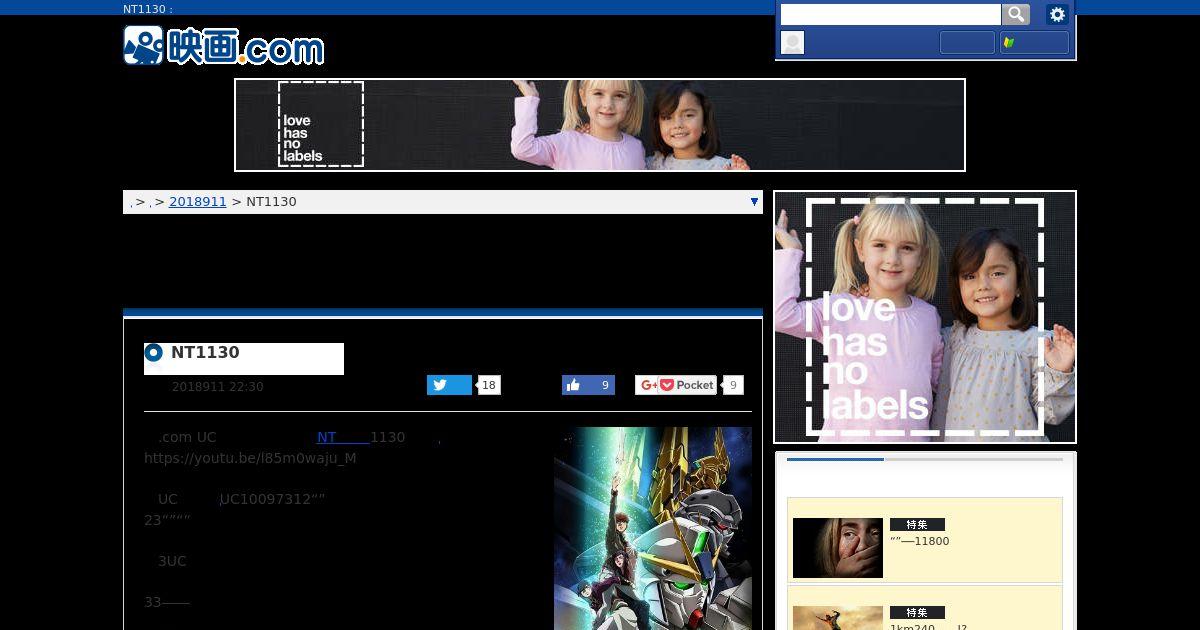Expand the breadcrumb dropdown arrow
The width and height of the screenshot is (1200, 630).
pyautogui.click(x=754, y=202)
